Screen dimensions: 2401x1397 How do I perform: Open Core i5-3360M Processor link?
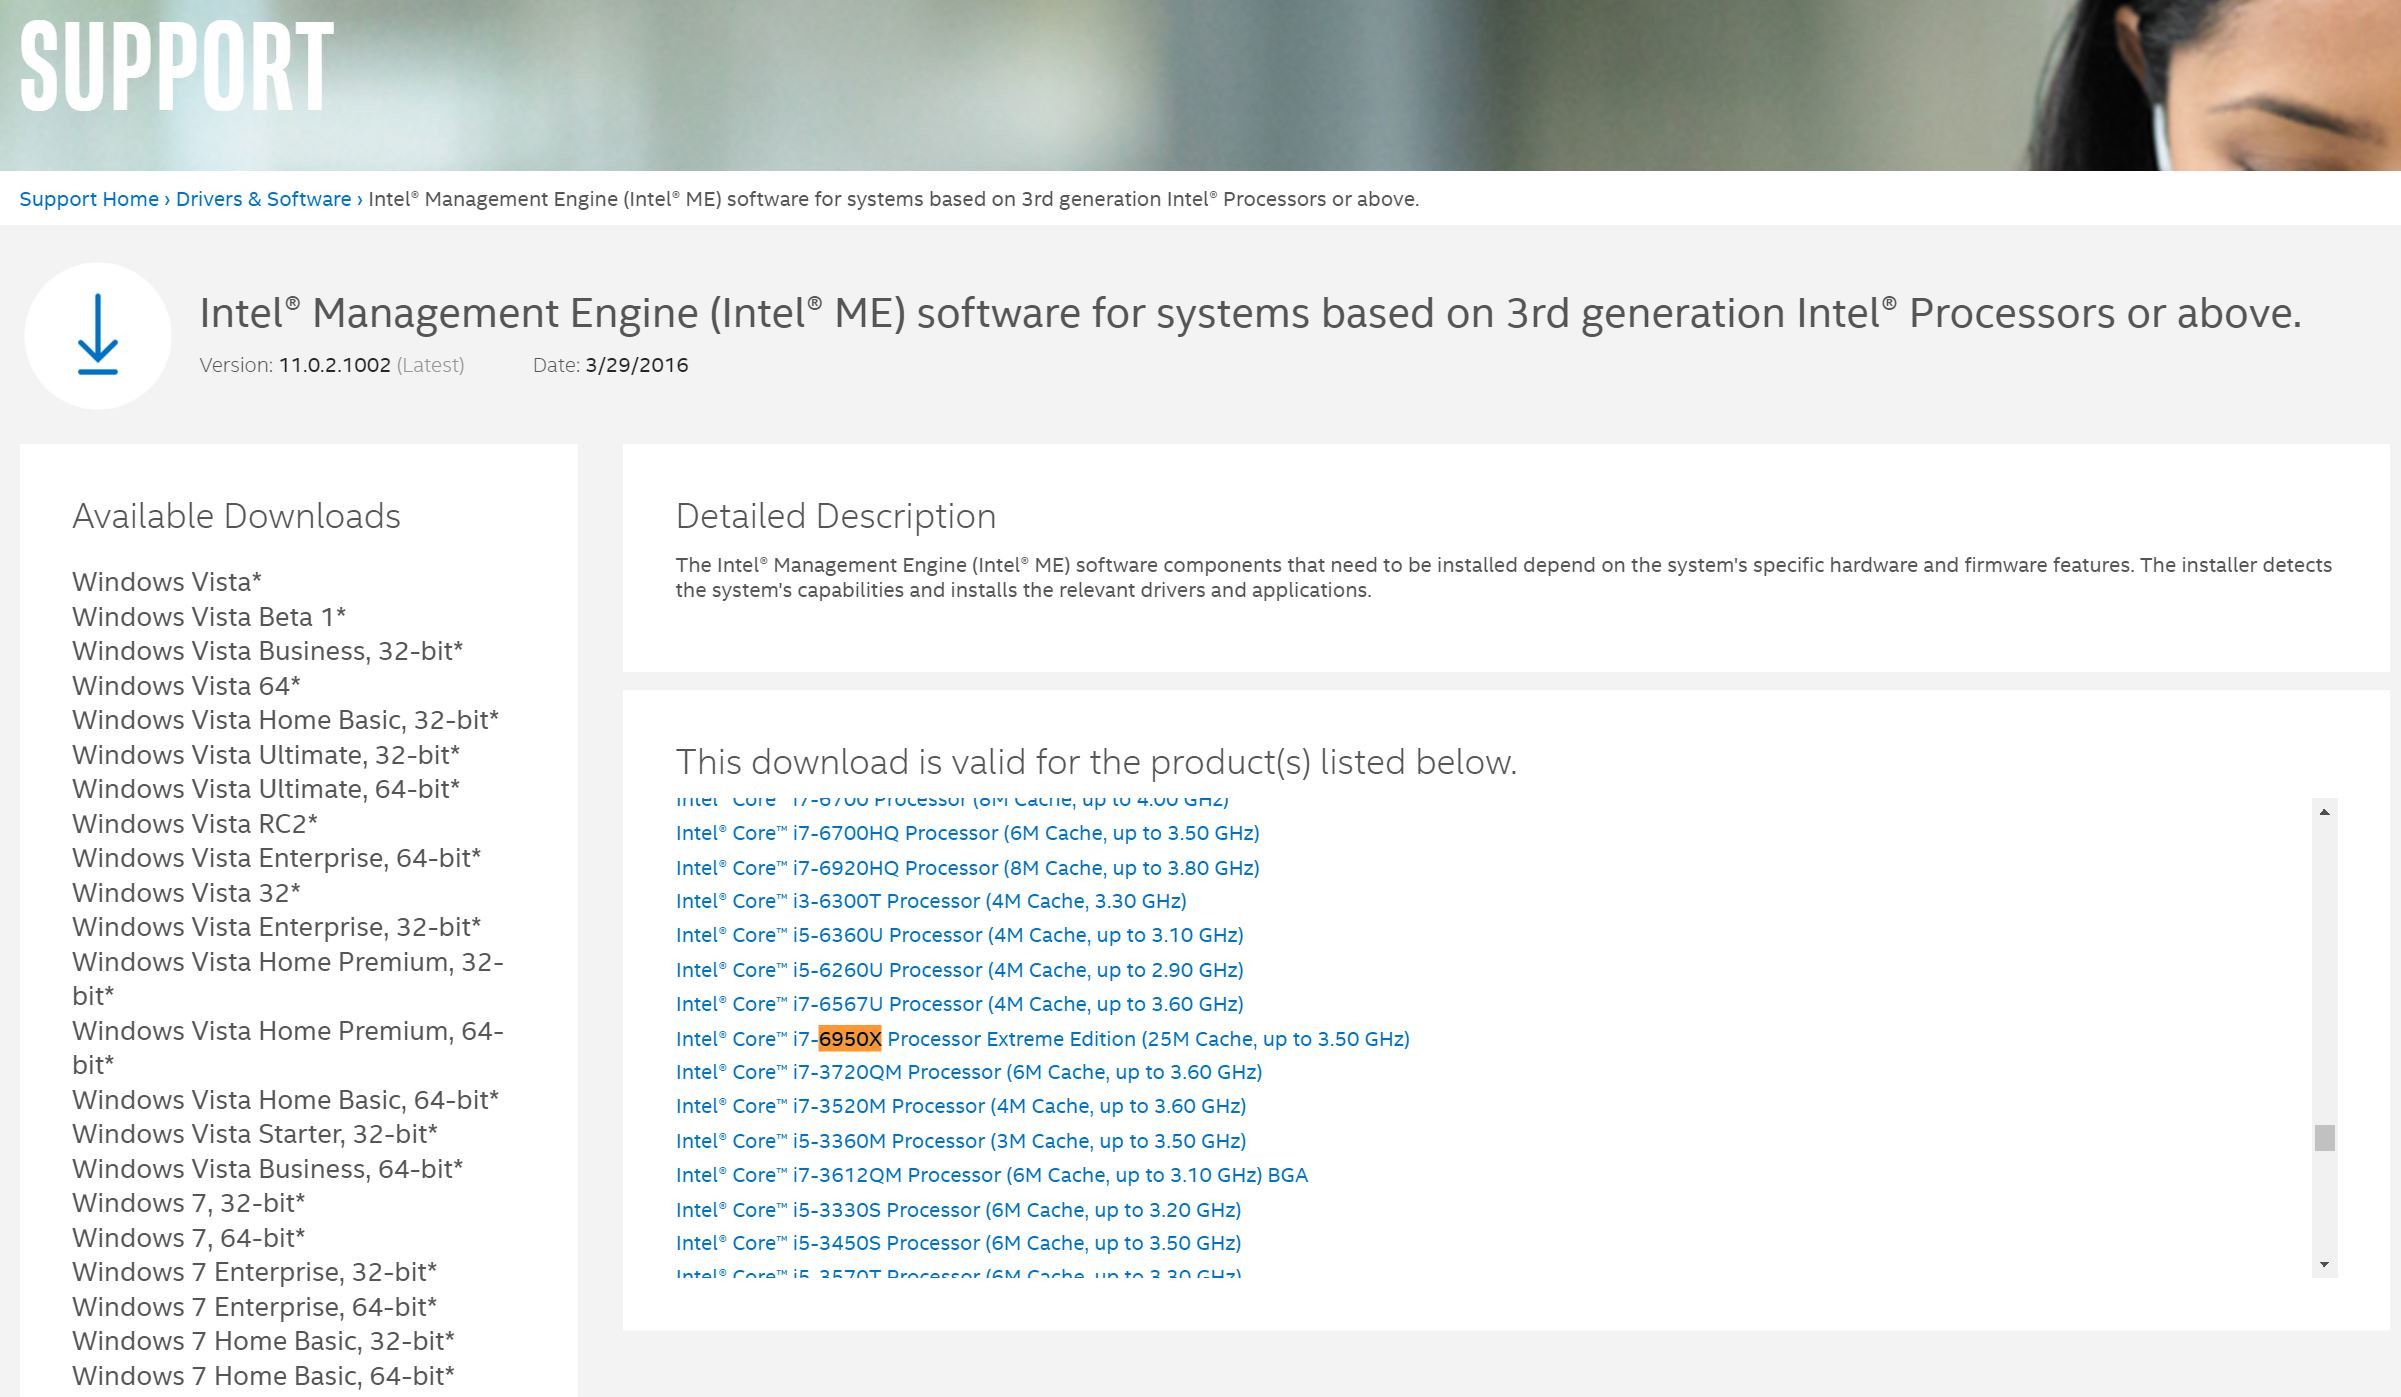(x=960, y=1141)
